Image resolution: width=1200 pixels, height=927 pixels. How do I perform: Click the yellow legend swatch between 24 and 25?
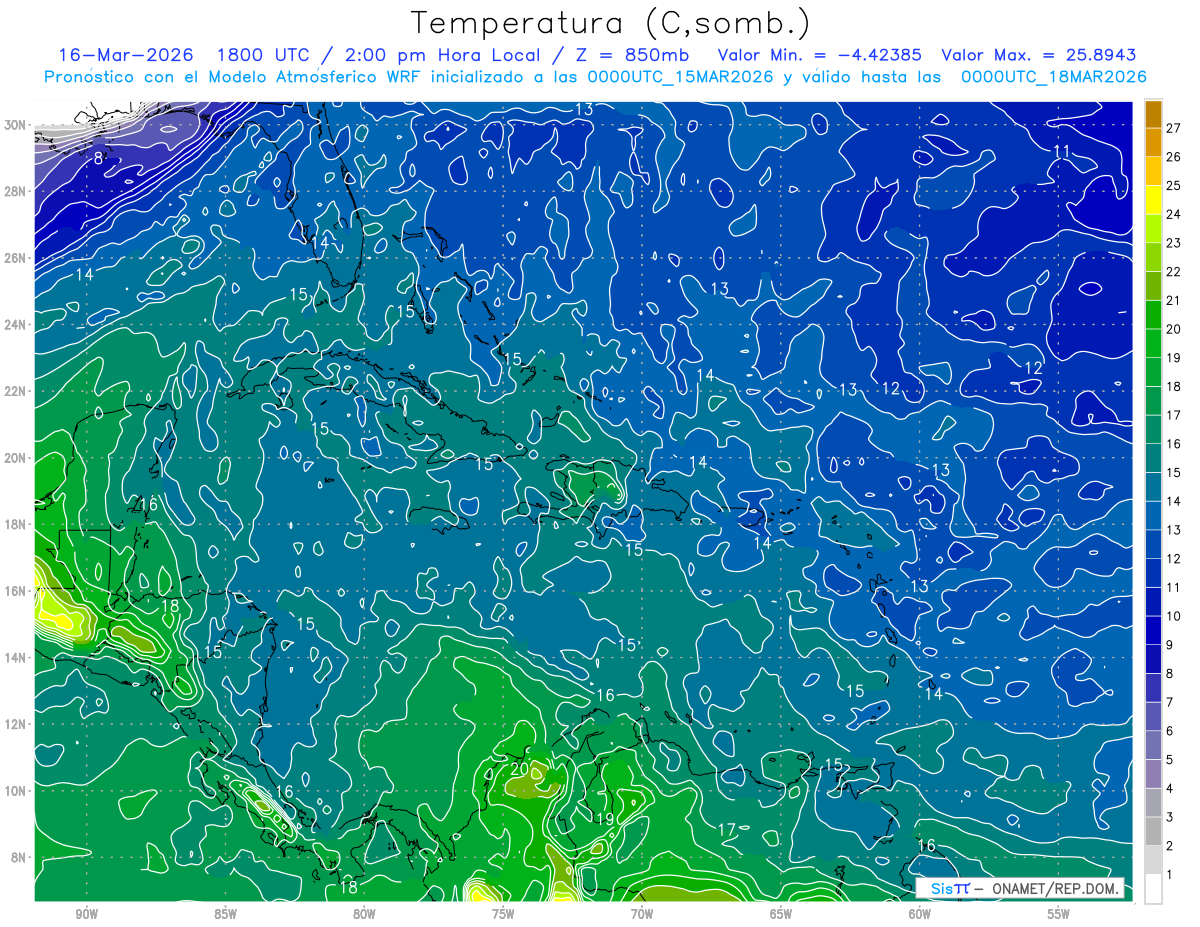tap(1153, 200)
